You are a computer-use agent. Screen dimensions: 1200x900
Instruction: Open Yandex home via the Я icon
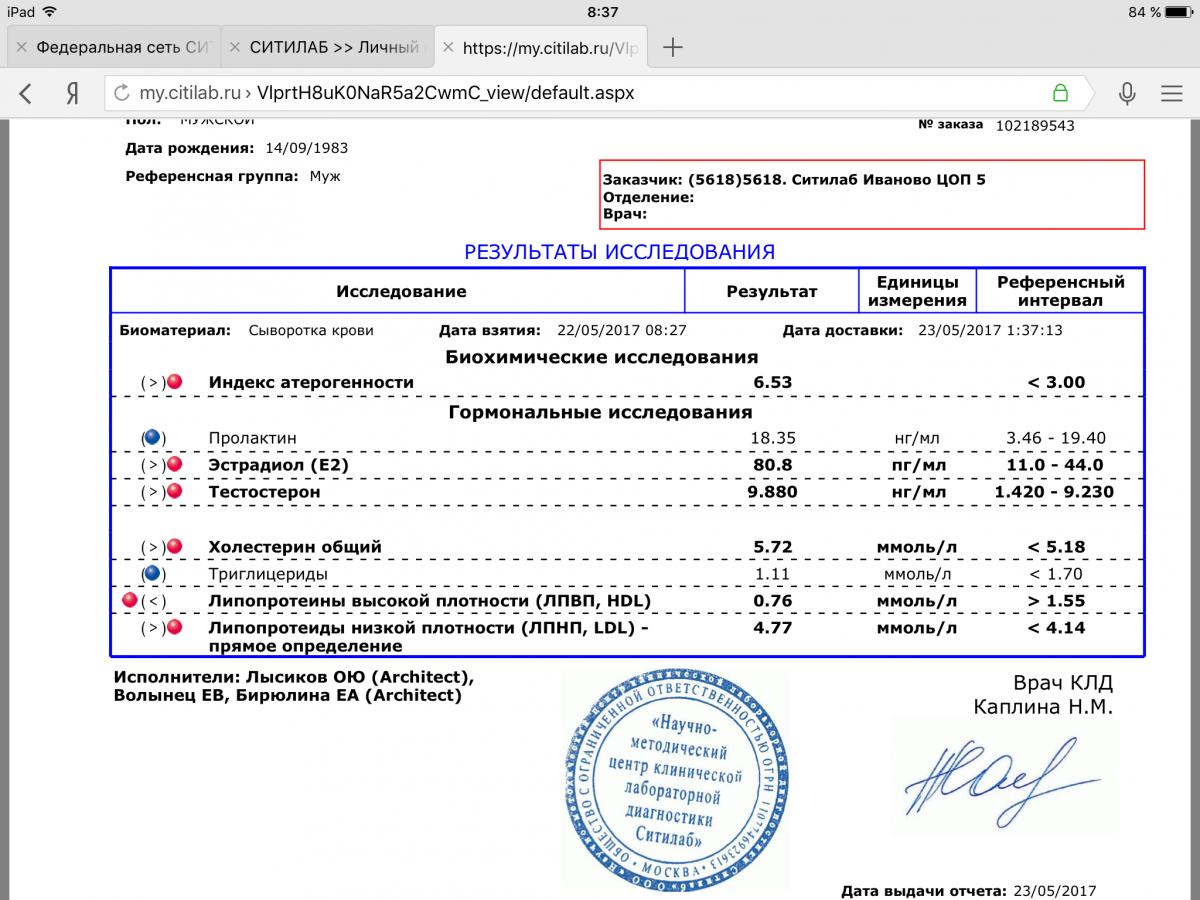coord(72,94)
